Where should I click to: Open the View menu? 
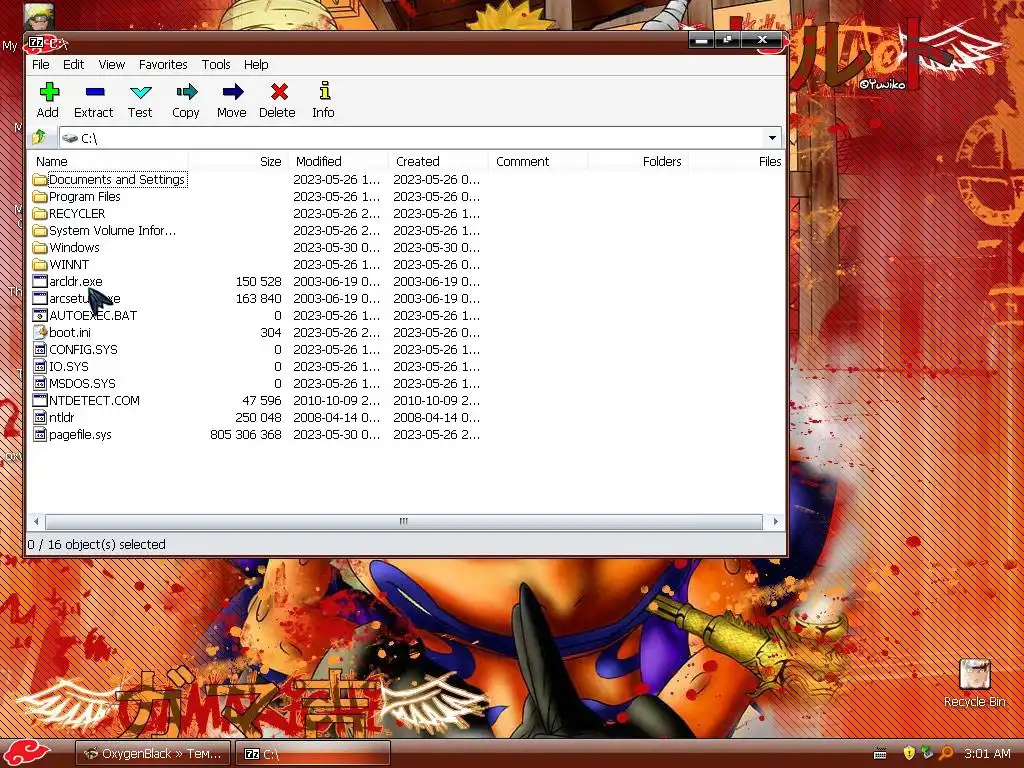pos(112,65)
